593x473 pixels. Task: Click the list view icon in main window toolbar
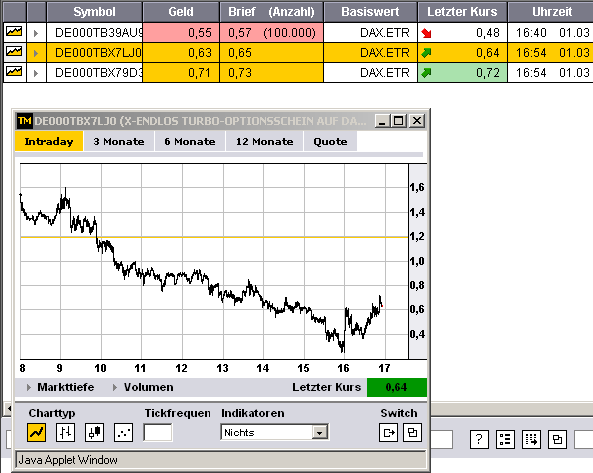(505, 439)
